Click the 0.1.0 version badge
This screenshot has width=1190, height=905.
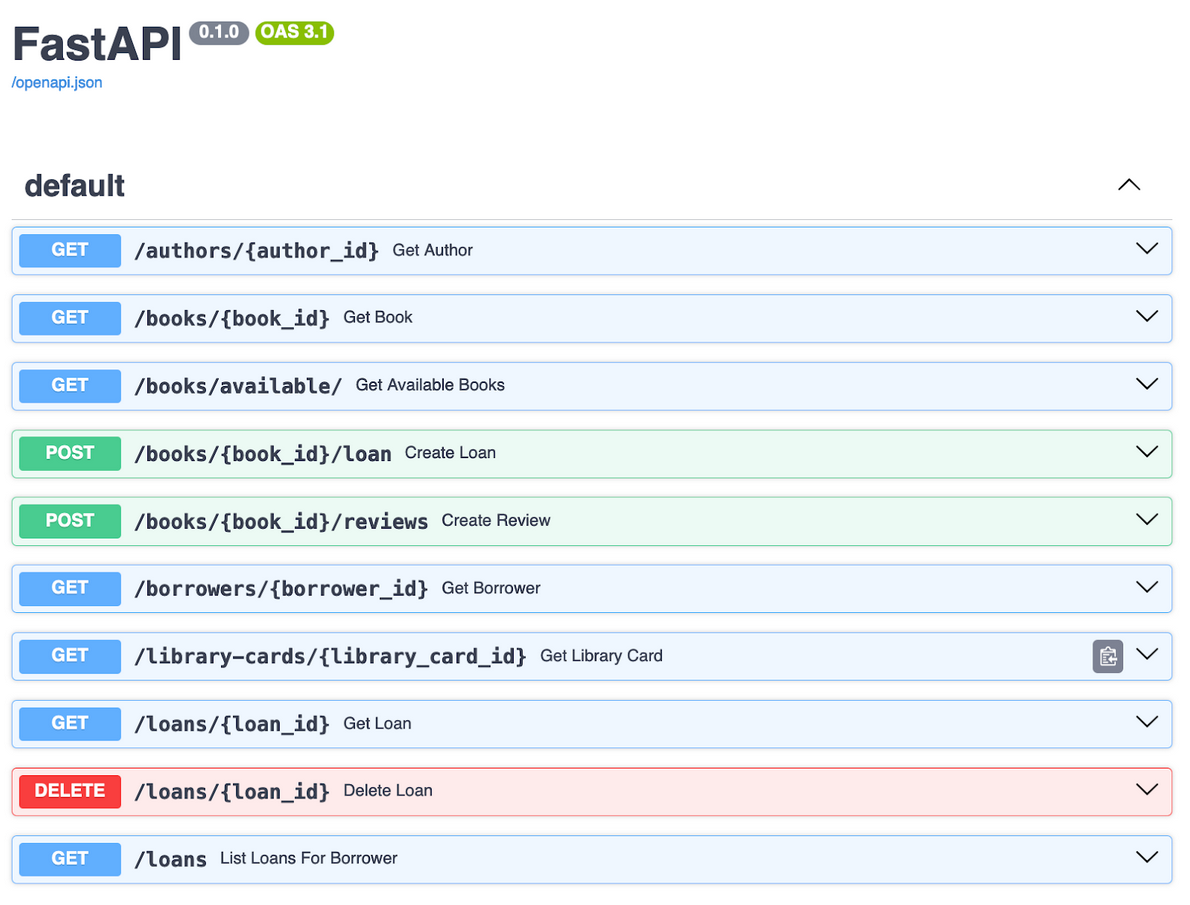pos(219,33)
